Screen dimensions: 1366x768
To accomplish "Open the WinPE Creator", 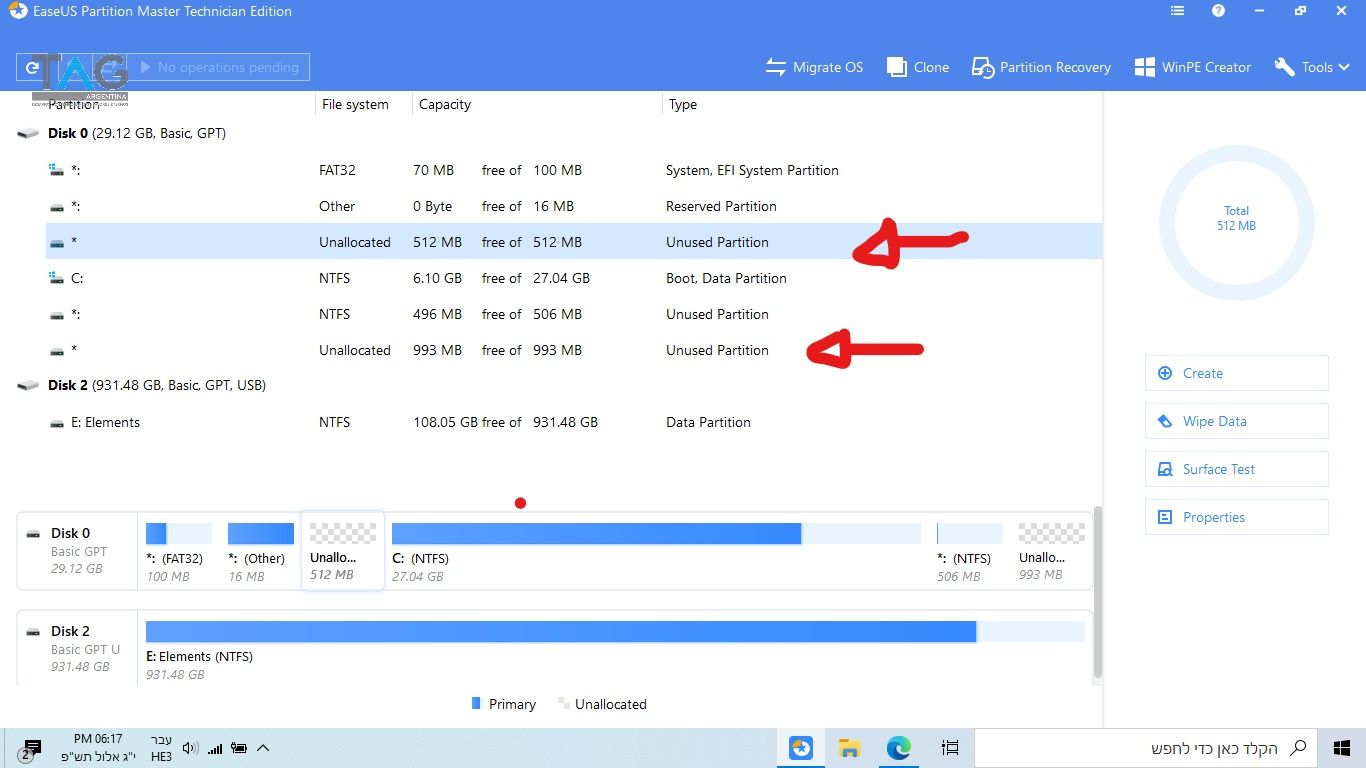I will (1192, 67).
